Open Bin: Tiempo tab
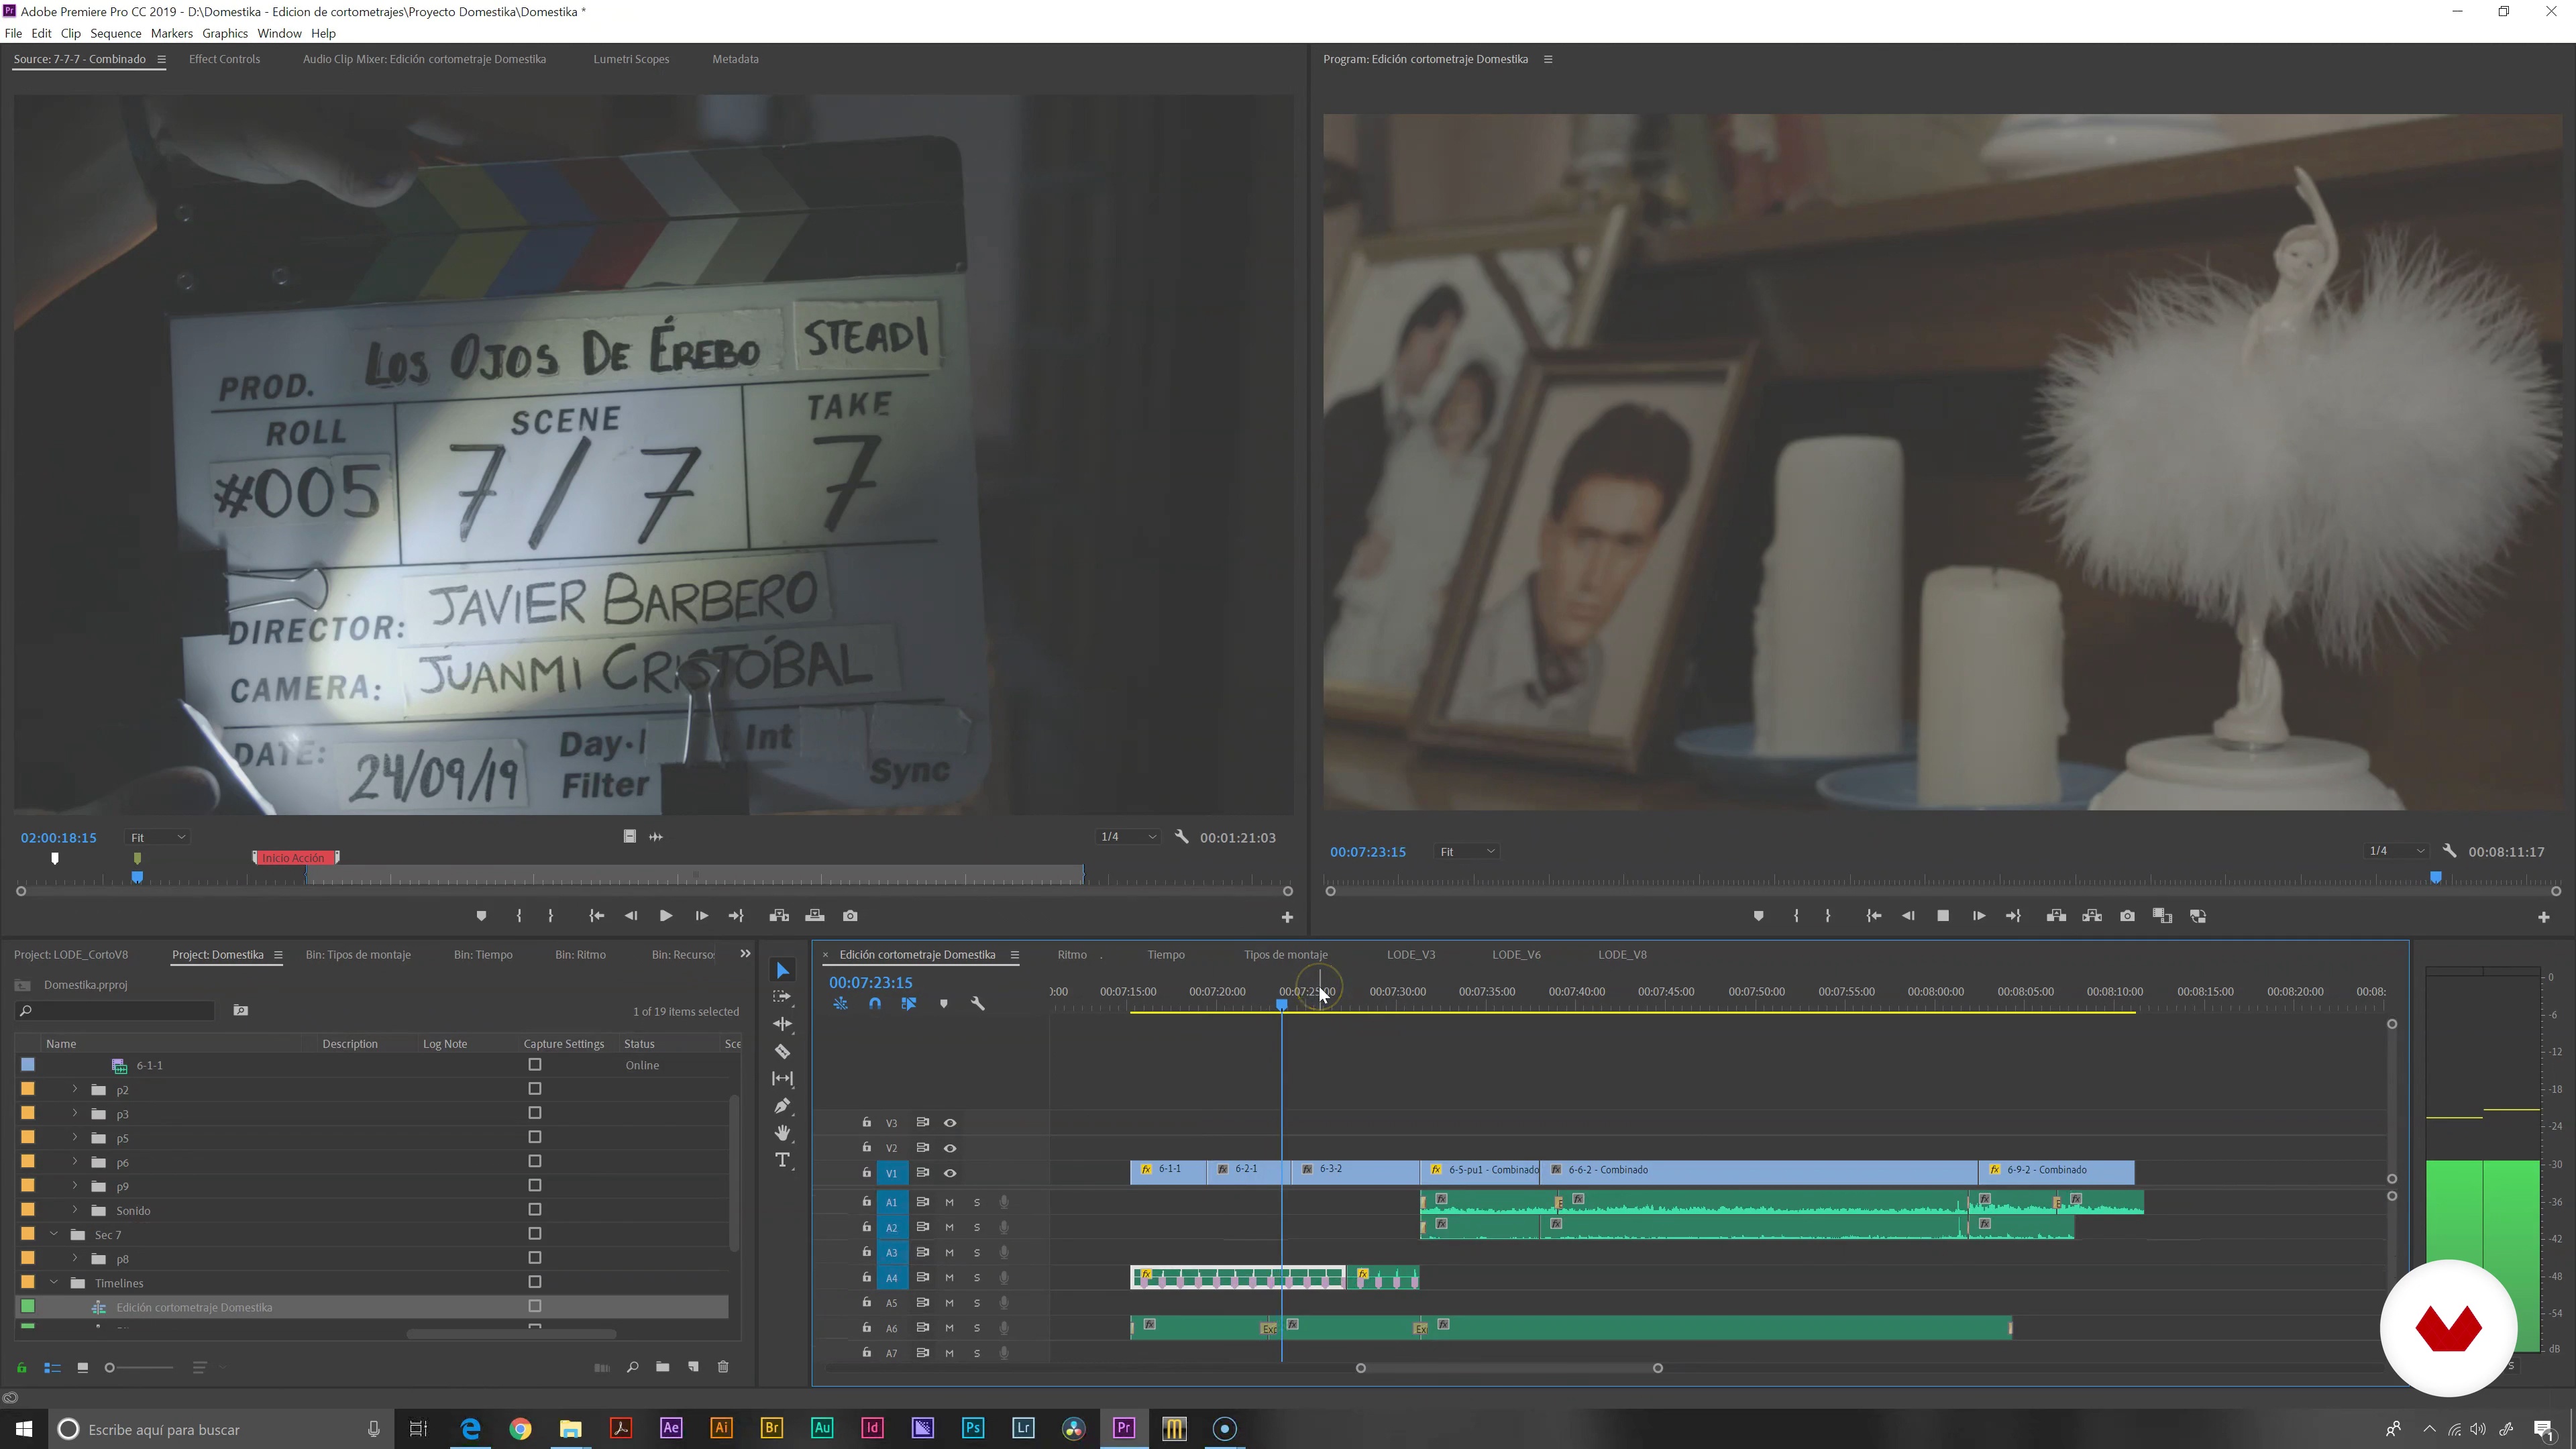Viewport: 2576px width, 1449px height. tap(483, 954)
